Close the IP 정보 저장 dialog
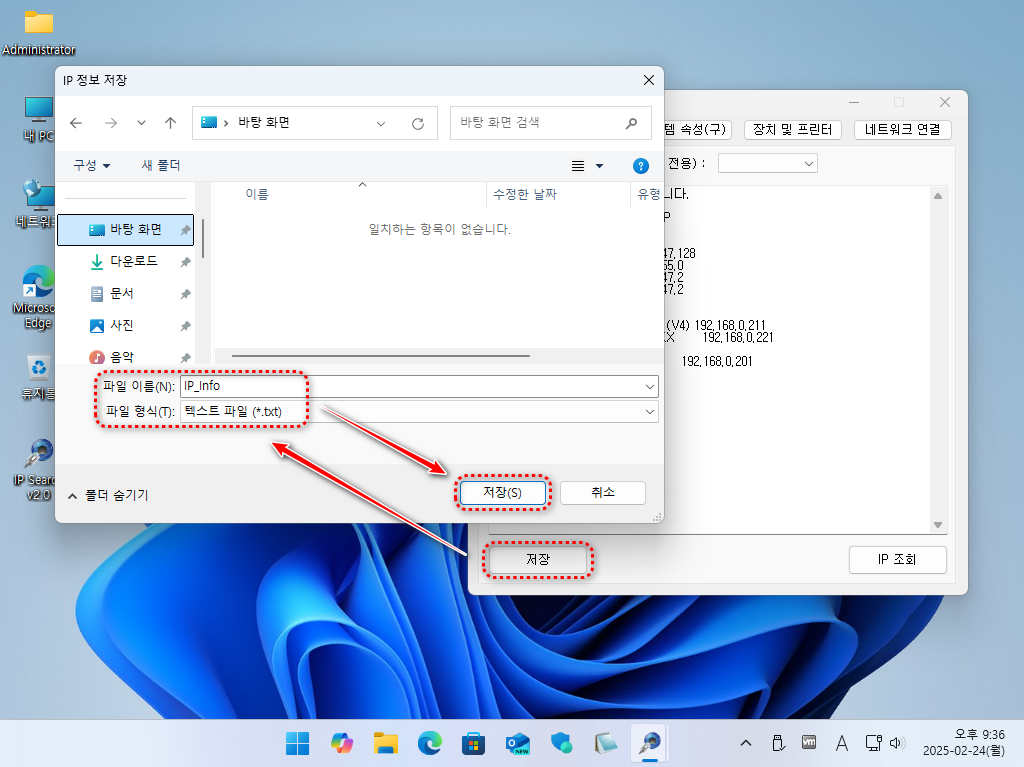The width and height of the screenshot is (1024, 767). (x=648, y=80)
